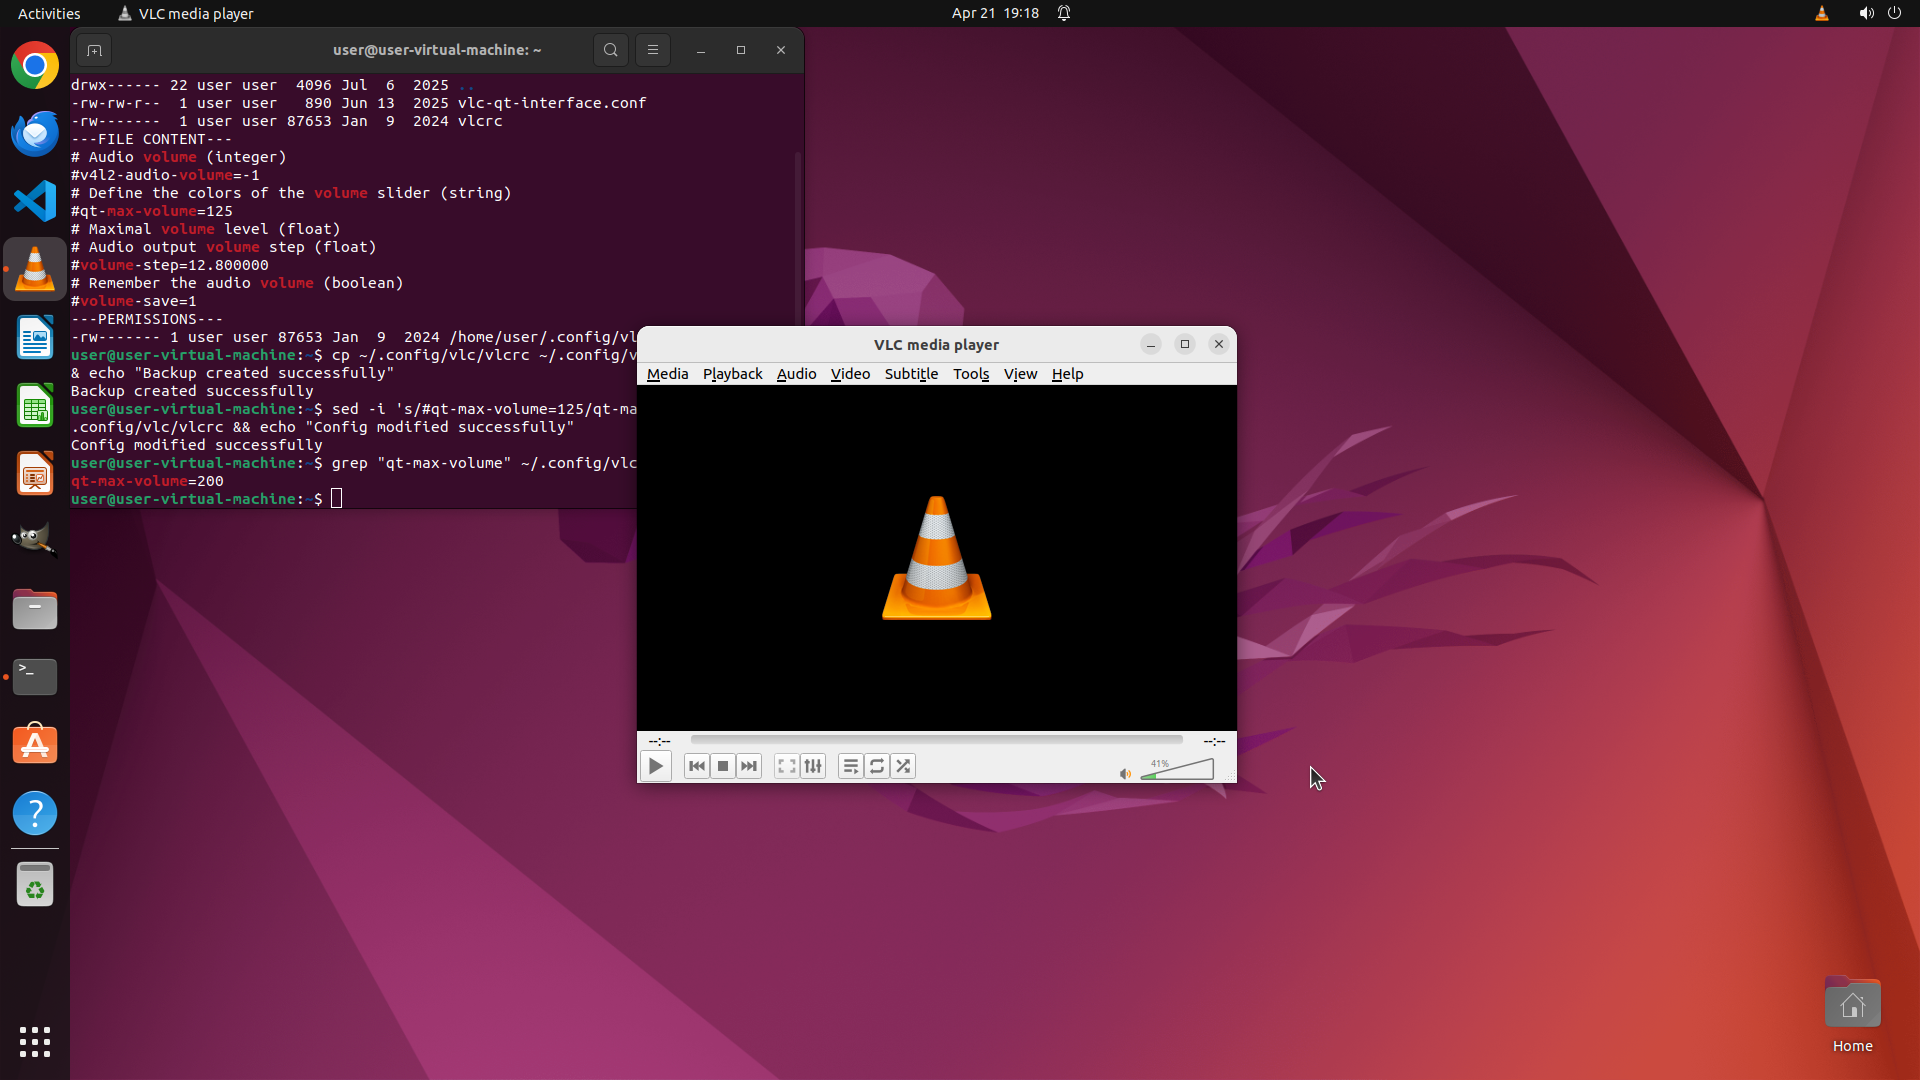Skip to next media track
Screen dimensions: 1920x1080
click(x=749, y=766)
